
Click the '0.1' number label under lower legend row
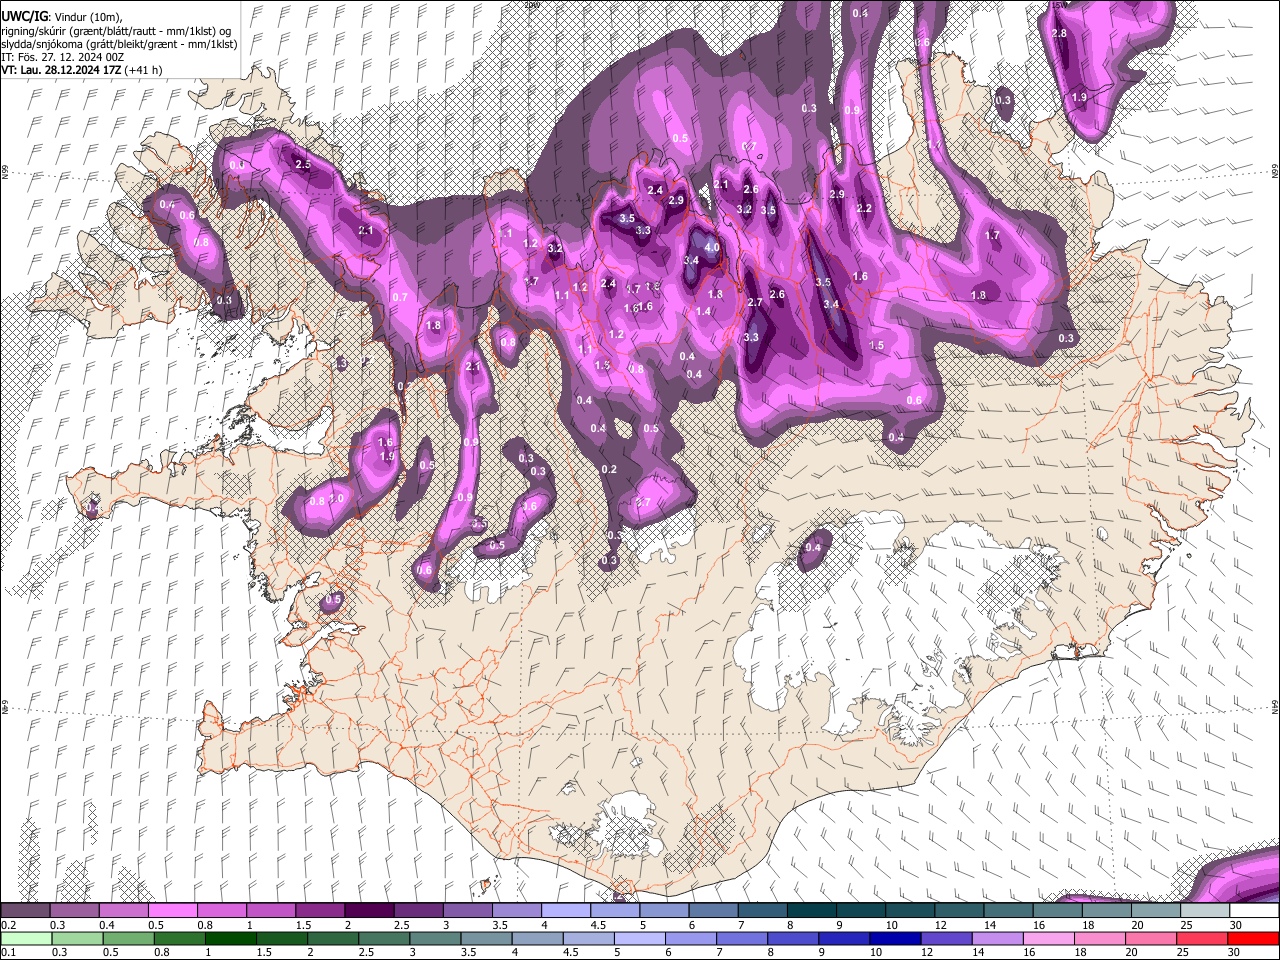[8, 952]
